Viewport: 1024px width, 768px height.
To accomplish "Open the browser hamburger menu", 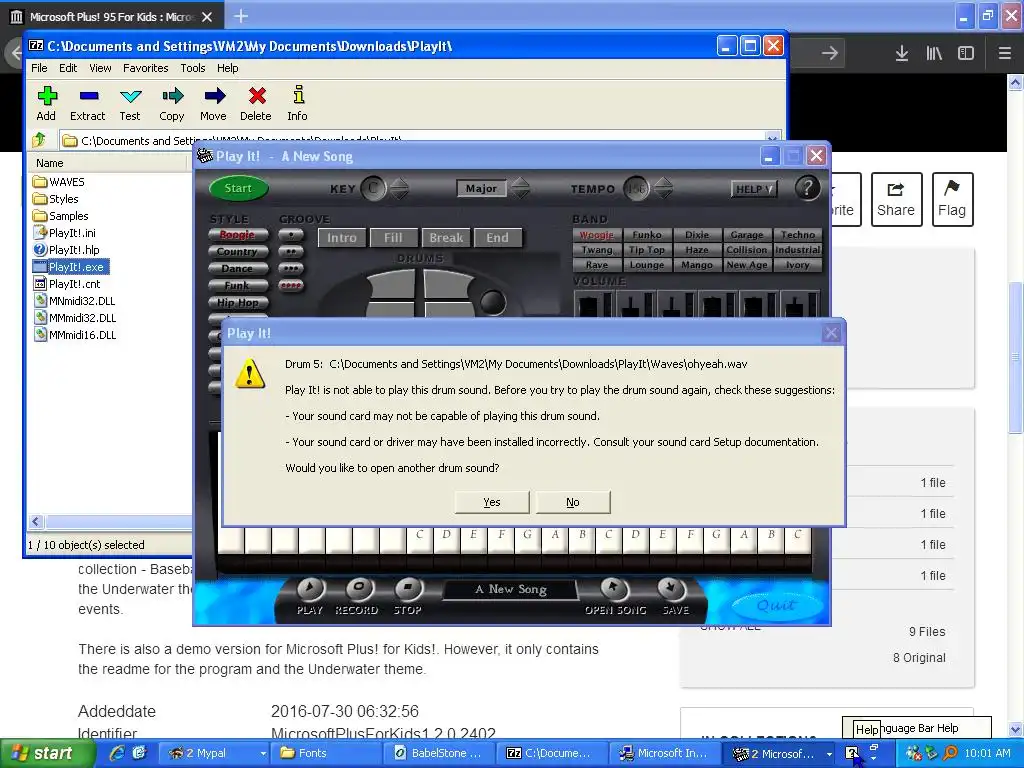I will click(x=1004, y=53).
